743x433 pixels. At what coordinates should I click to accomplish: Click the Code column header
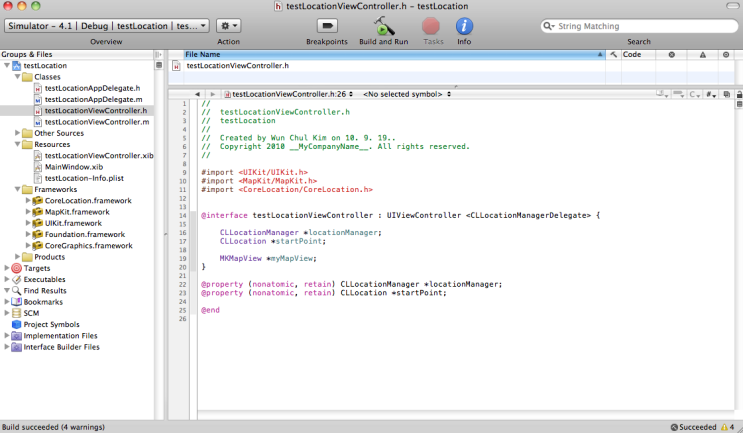[x=638, y=54]
